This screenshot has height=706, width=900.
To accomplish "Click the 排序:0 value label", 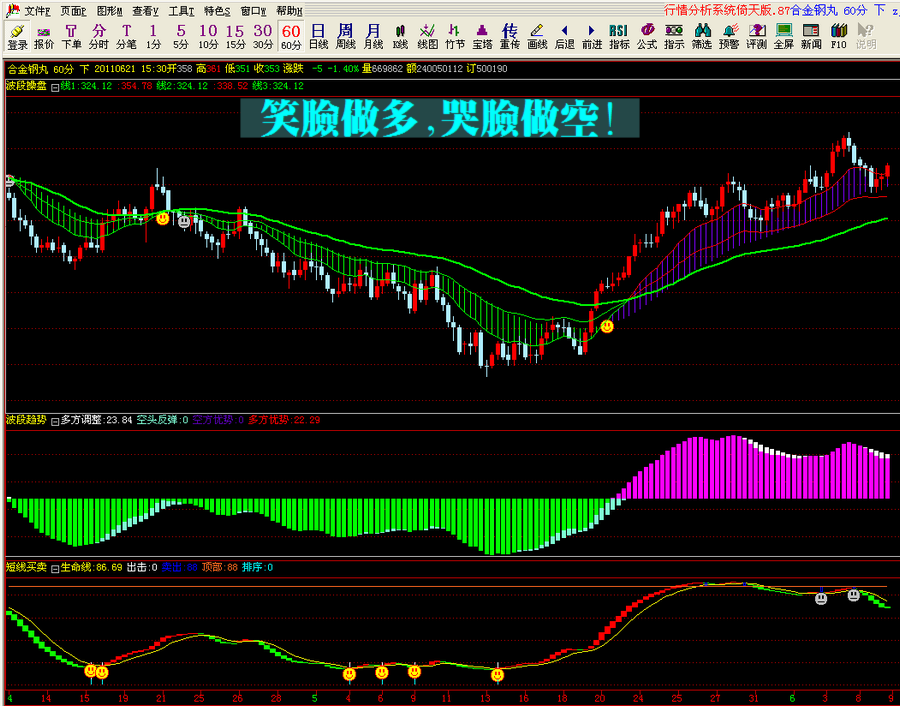I will pyautogui.click(x=258, y=567).
